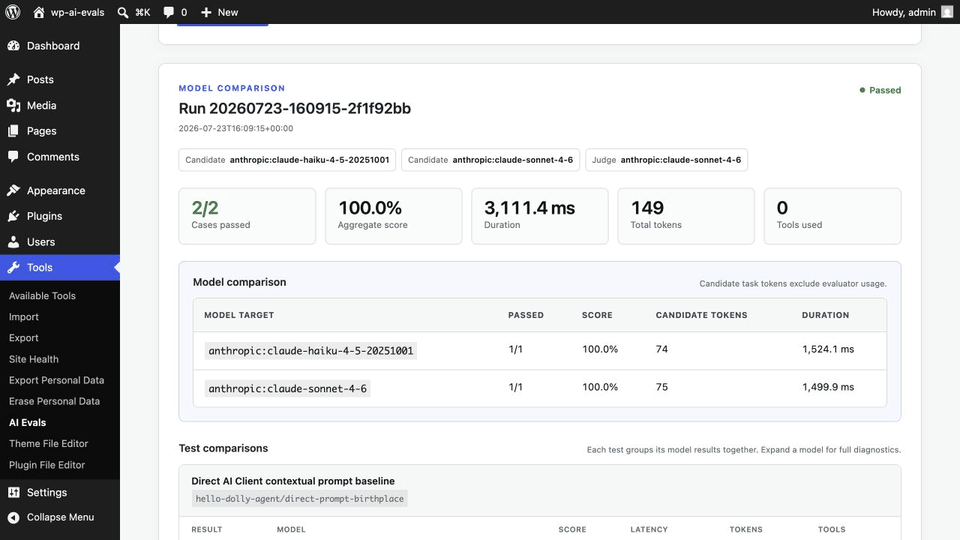
Task: Click the 74 candidate tokens cell
Action: coord(661,349)
